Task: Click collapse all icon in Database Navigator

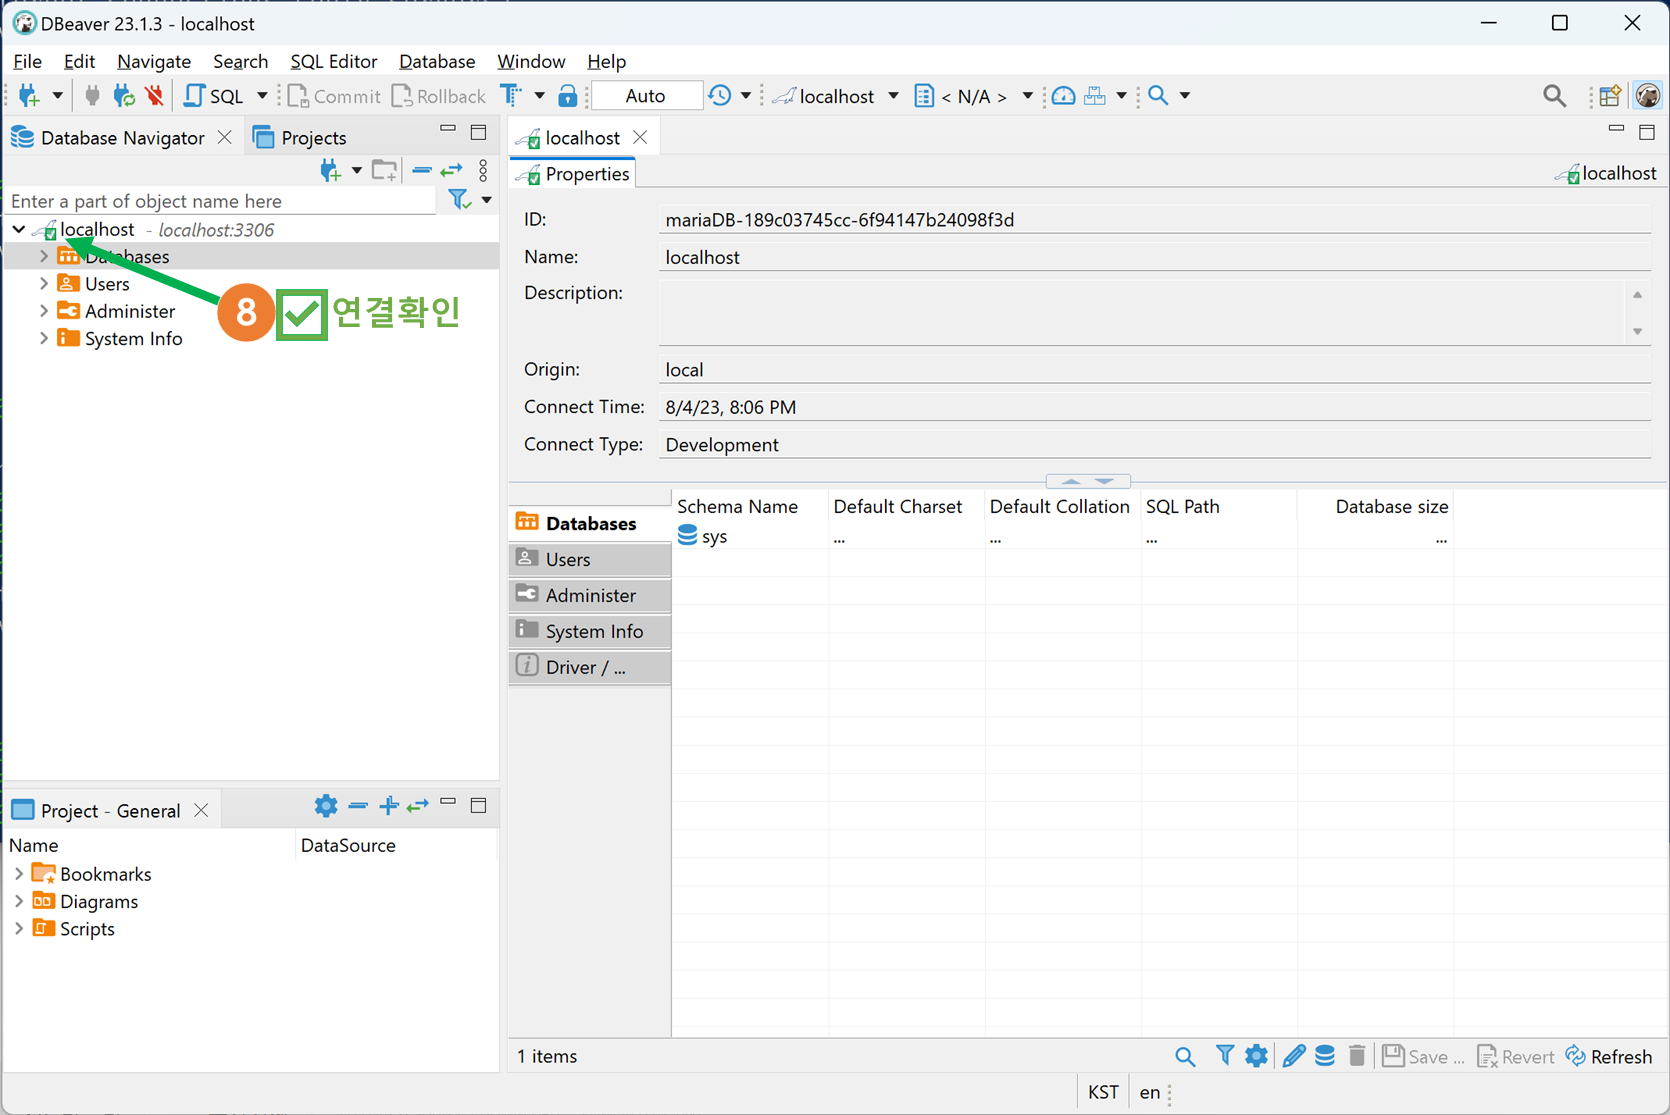Action: (421, 170)
